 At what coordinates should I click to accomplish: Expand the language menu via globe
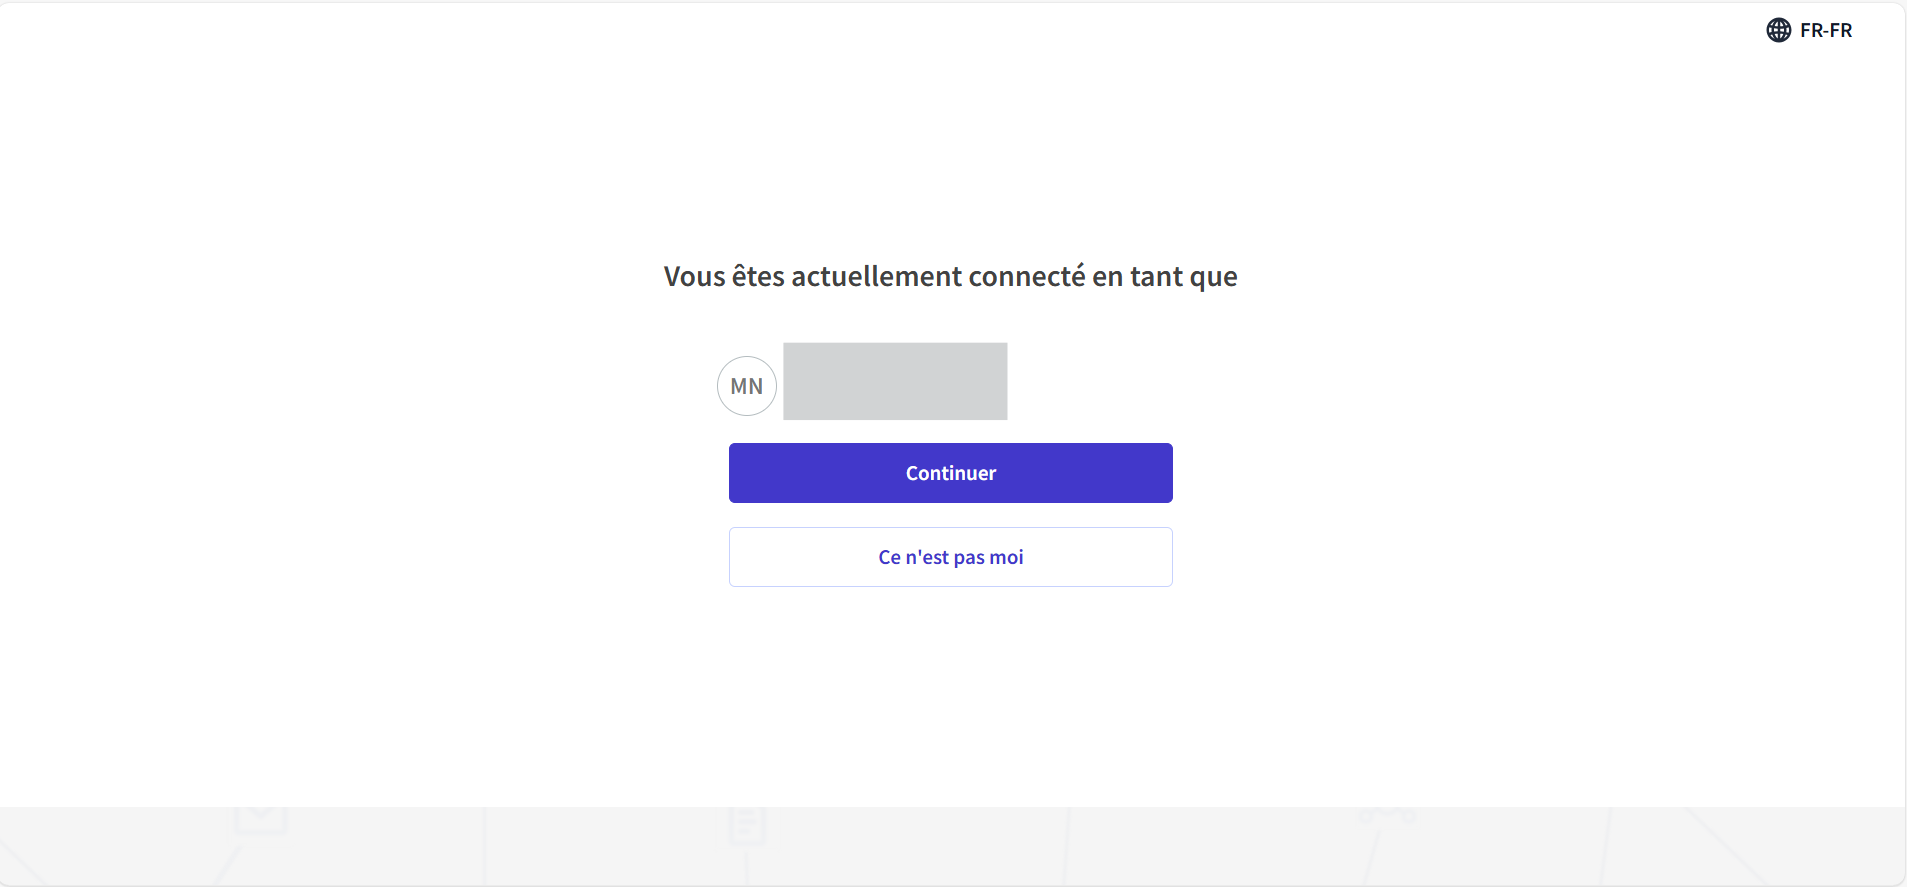click(1778, 30)
